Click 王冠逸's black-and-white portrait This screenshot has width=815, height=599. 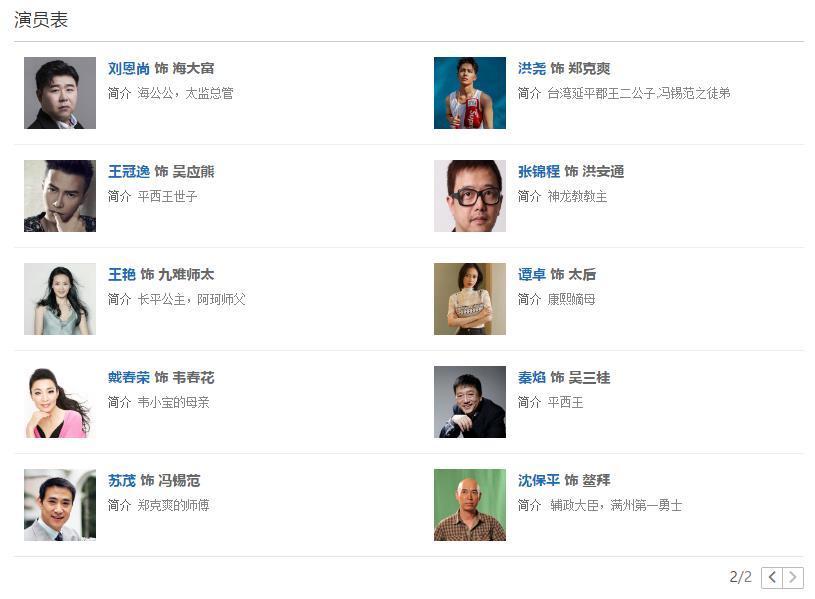60,196
